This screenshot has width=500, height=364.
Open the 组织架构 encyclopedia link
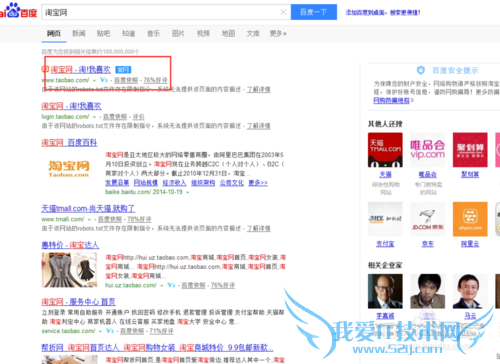pyautogui.click(x=203, y=183)
